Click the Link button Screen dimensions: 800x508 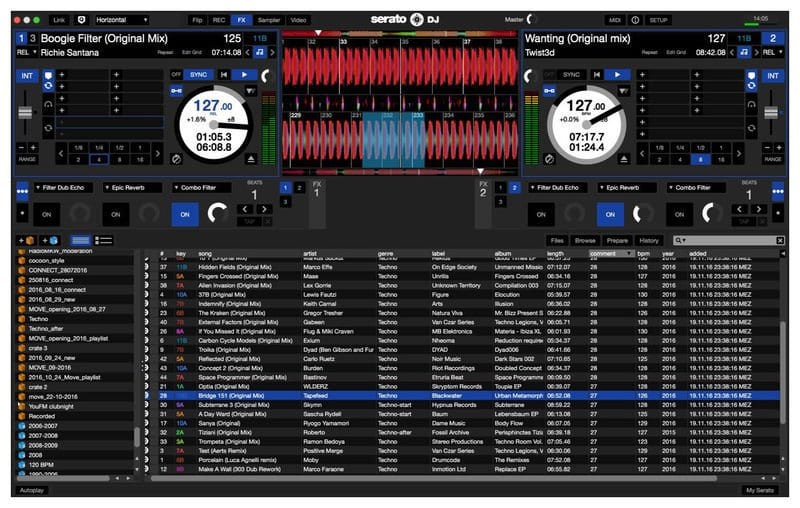(59, 20)
